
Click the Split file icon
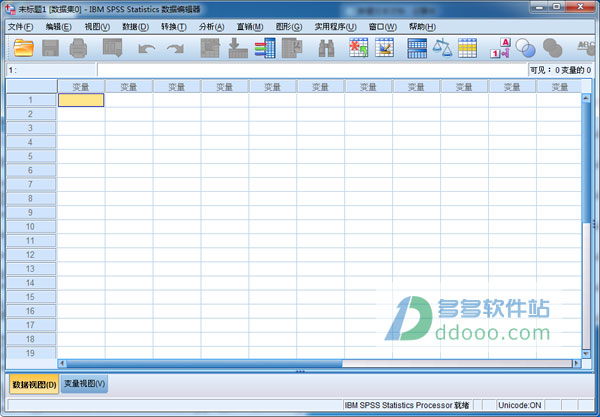tap(417, 48)
